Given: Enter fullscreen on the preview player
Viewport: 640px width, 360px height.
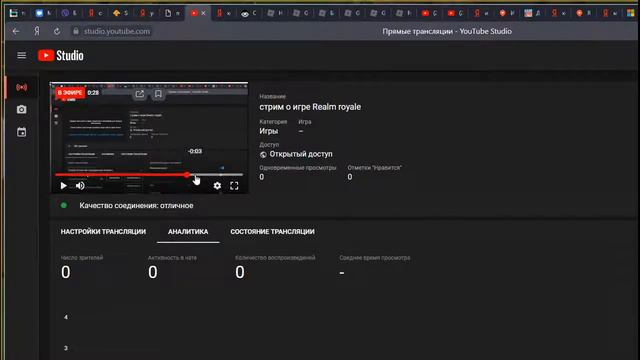Looking at the screenshot, I should [234, 186].
